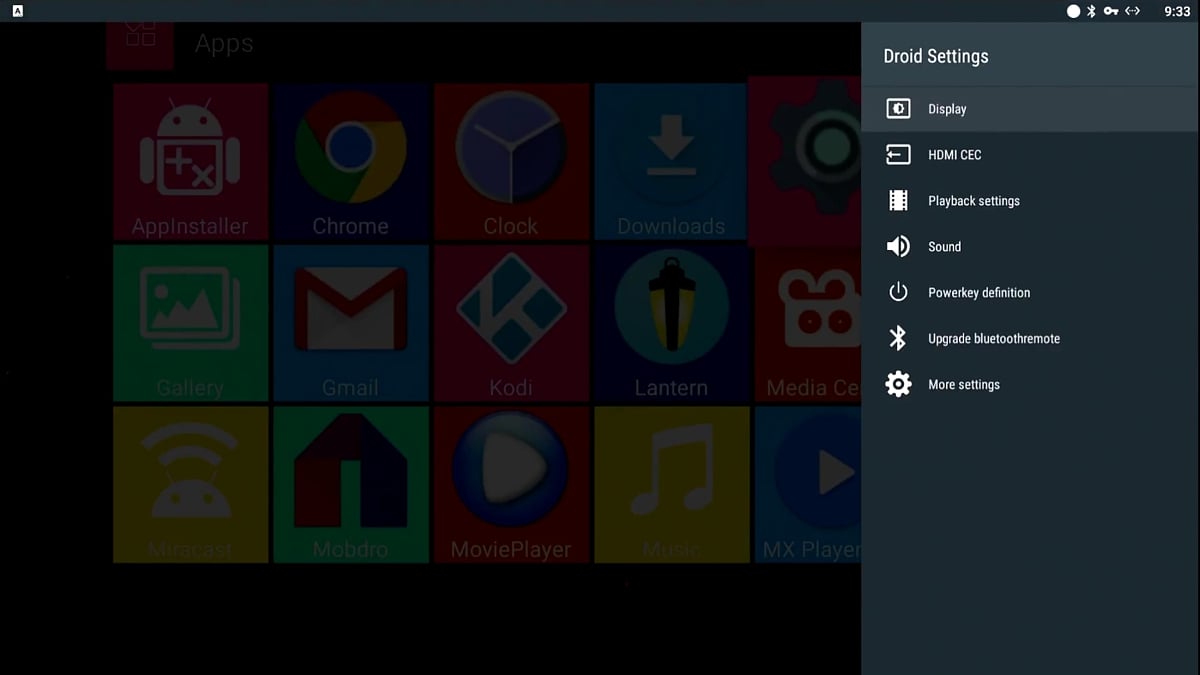Image resolution: width=1200 pixels, height=675 pixels.
Task: Click the Apps header icon
Action: [x=140, y=45]
